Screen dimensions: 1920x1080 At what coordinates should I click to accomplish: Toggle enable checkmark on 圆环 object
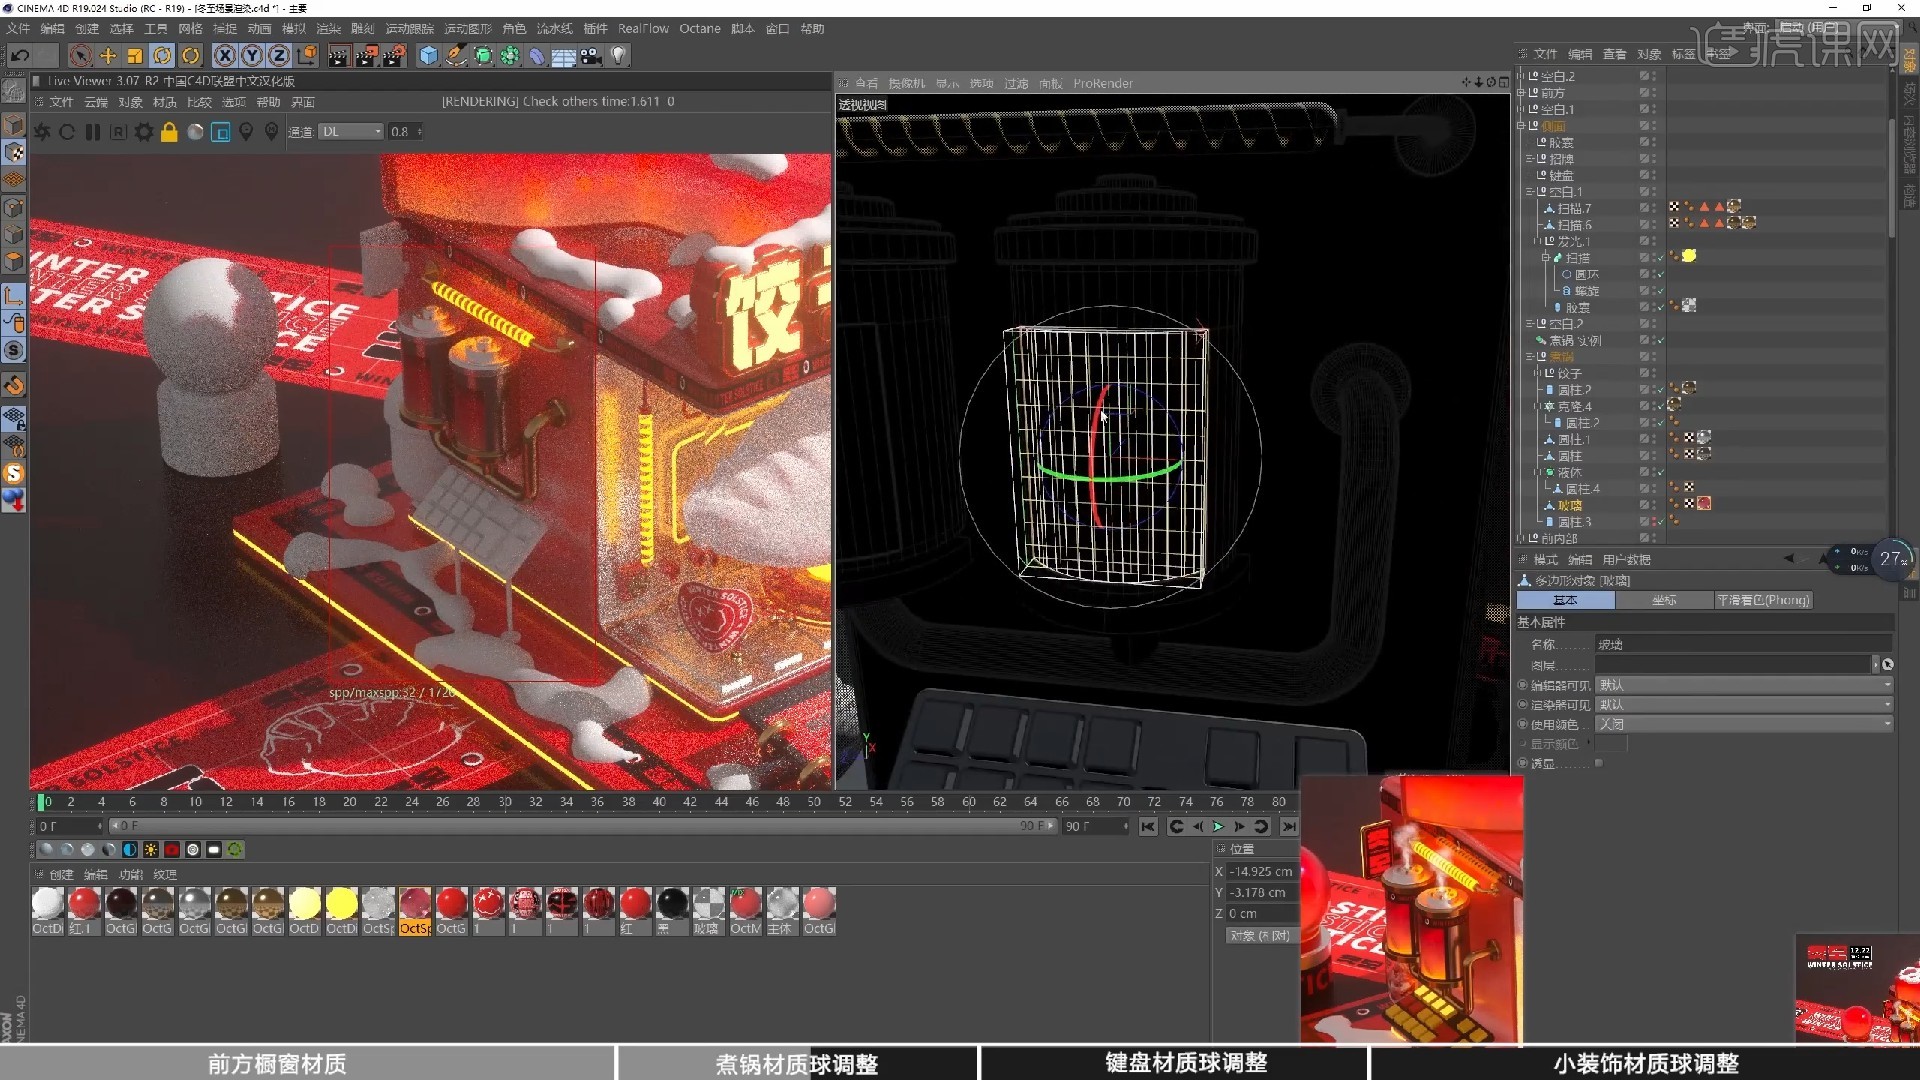(x=1660, y=274)
